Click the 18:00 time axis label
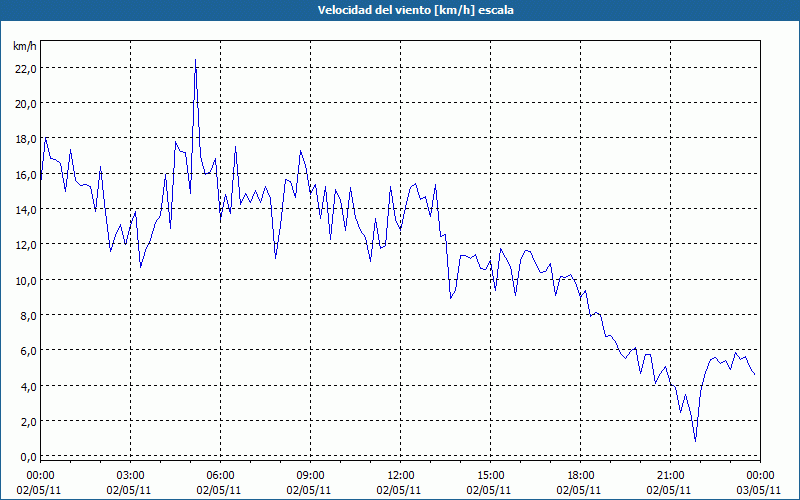 (581, 476)
